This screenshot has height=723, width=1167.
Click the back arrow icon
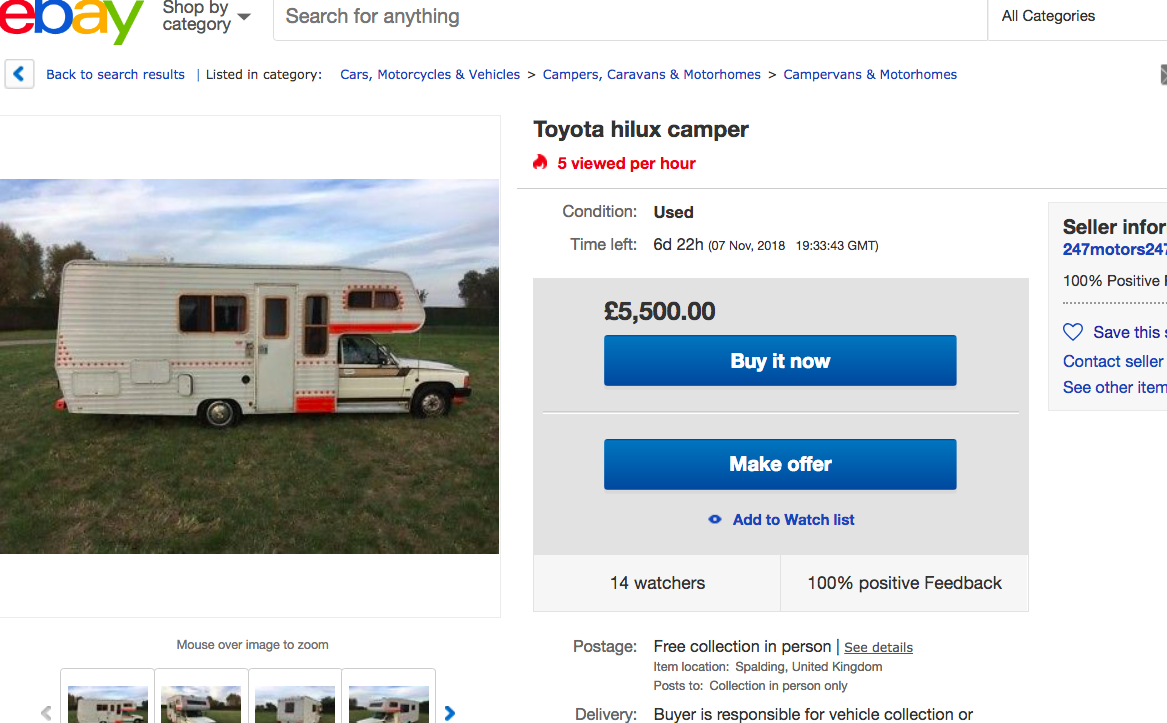19,74
